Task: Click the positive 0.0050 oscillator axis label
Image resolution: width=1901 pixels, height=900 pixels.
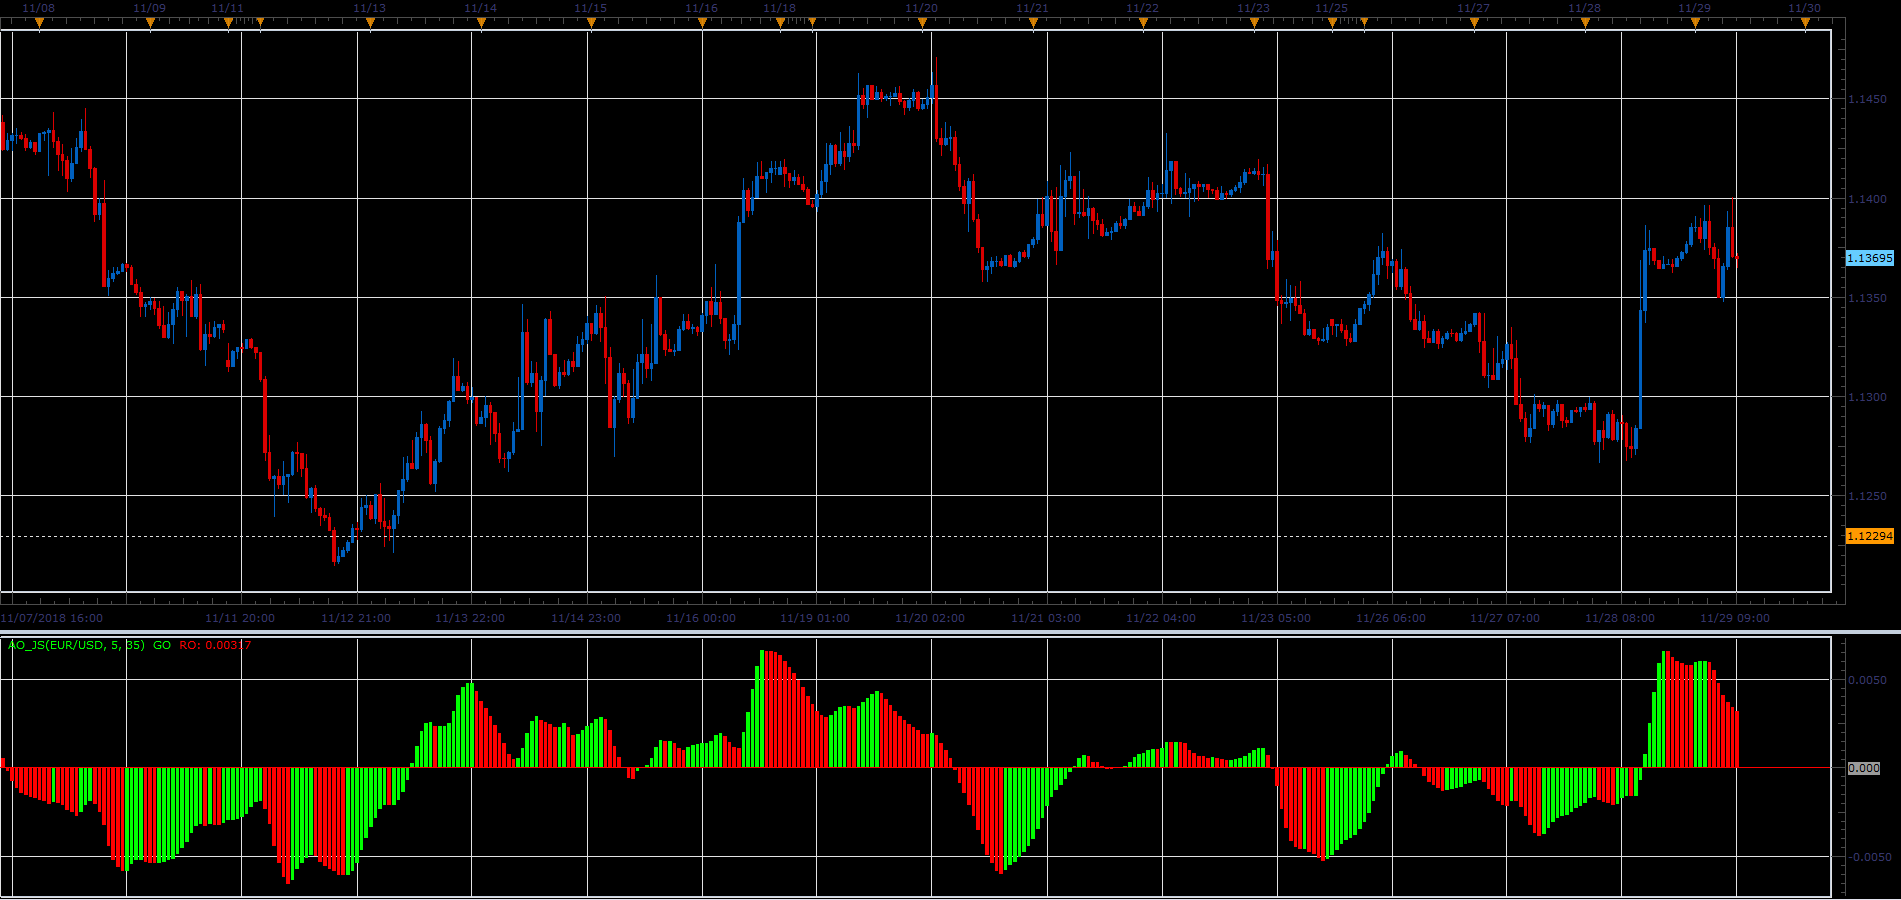Action: tap(1868, 680)
